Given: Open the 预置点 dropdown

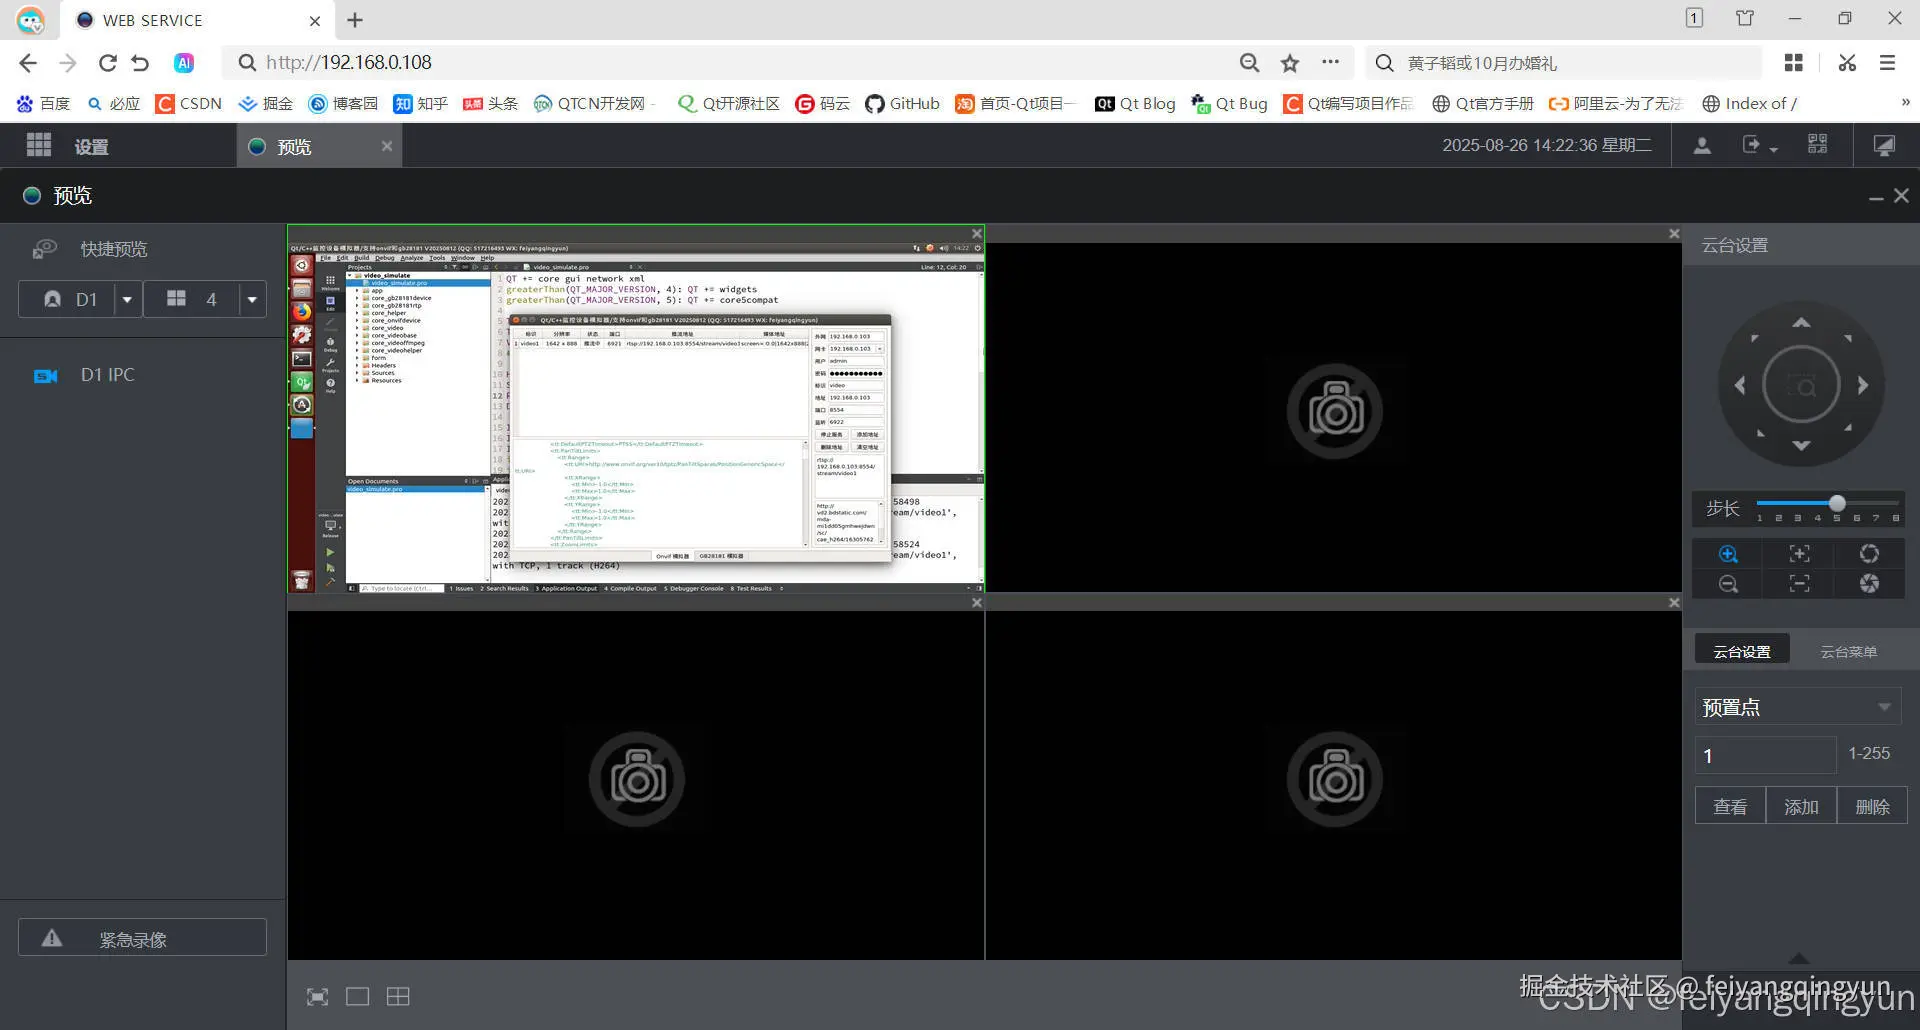Looking at the screenshot, I should [1797, 707].
